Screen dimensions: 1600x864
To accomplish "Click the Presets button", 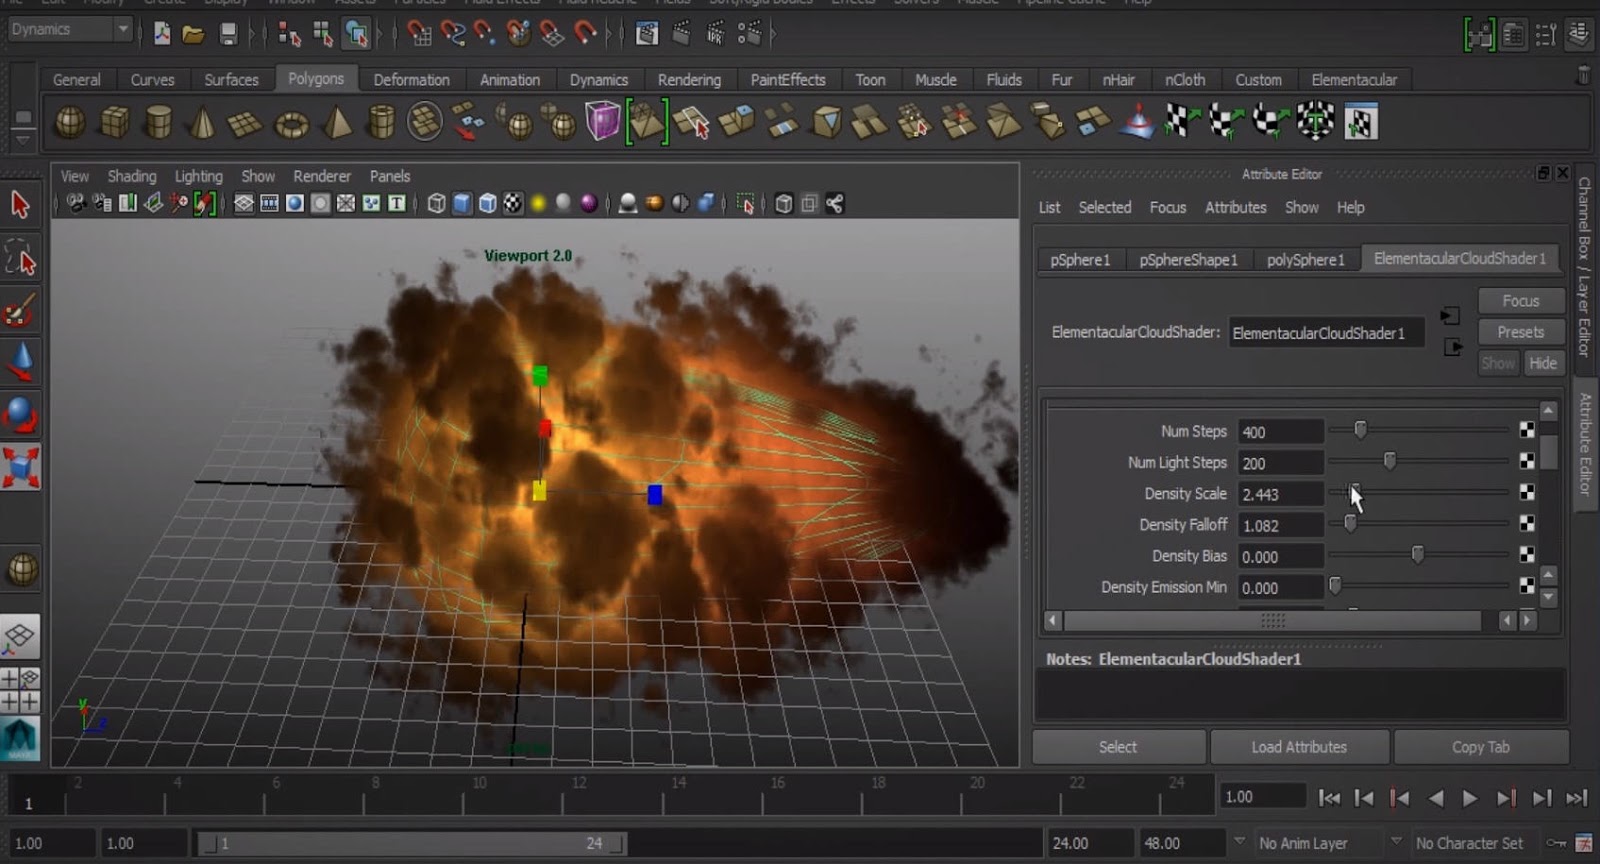I will click(1519, 332).
